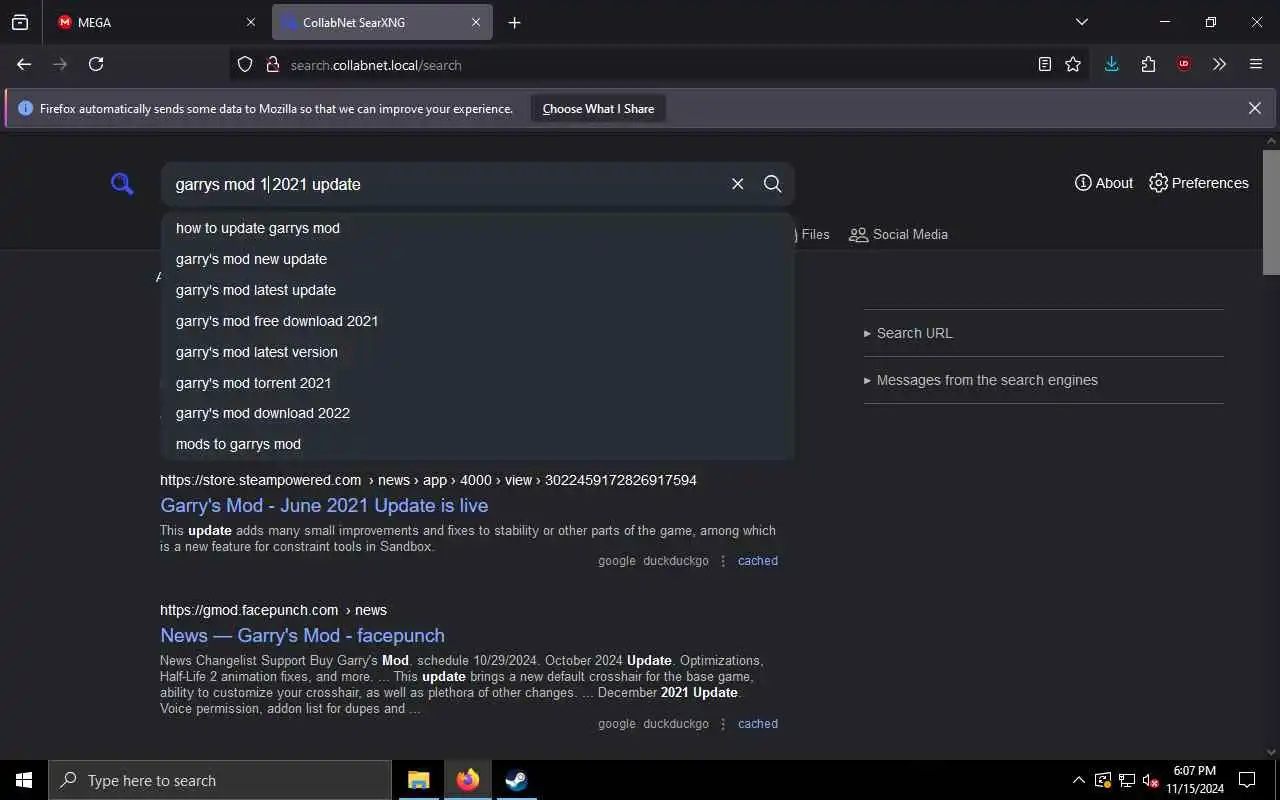Image resolution: width=1280 pixels, height=800 pixels.
Task: Open cached copy of facepunch result
Action: (x=758, y=724)
